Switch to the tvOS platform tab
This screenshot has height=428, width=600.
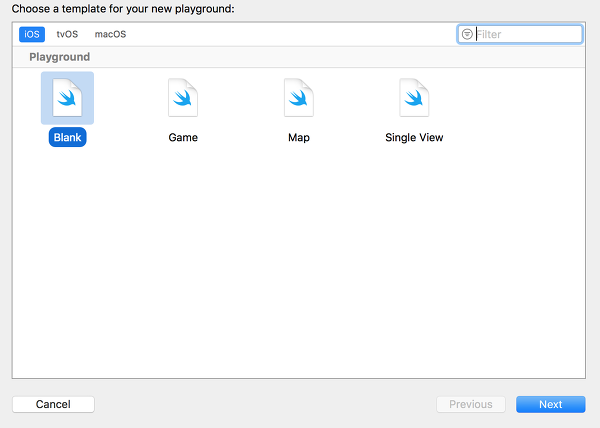[67, 34]
